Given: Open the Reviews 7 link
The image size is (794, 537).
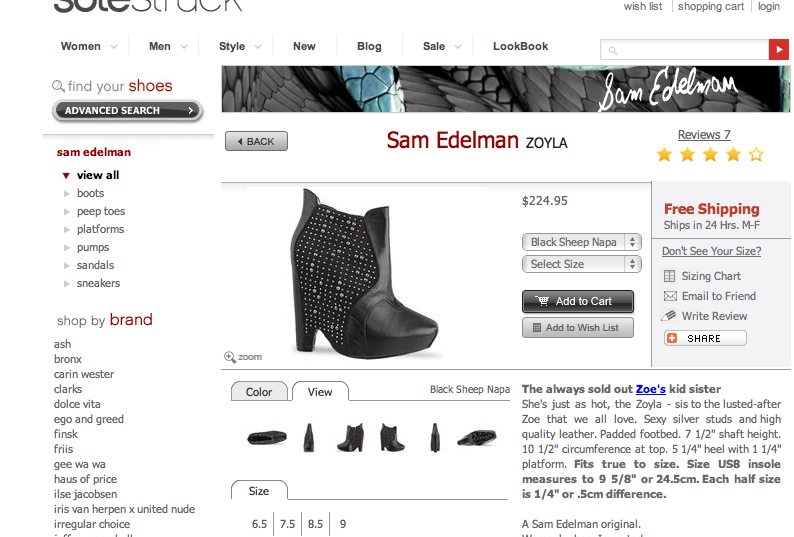Looking at the screenshot, I should pos(704,135).
